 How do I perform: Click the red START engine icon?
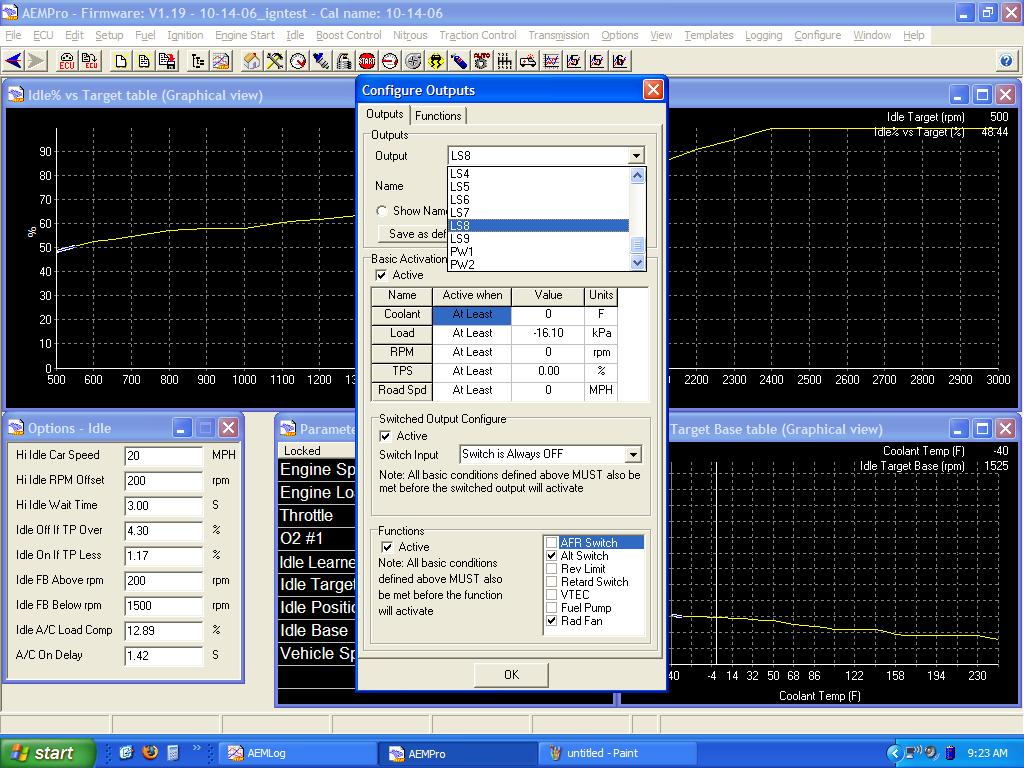[x=367, y=61]
